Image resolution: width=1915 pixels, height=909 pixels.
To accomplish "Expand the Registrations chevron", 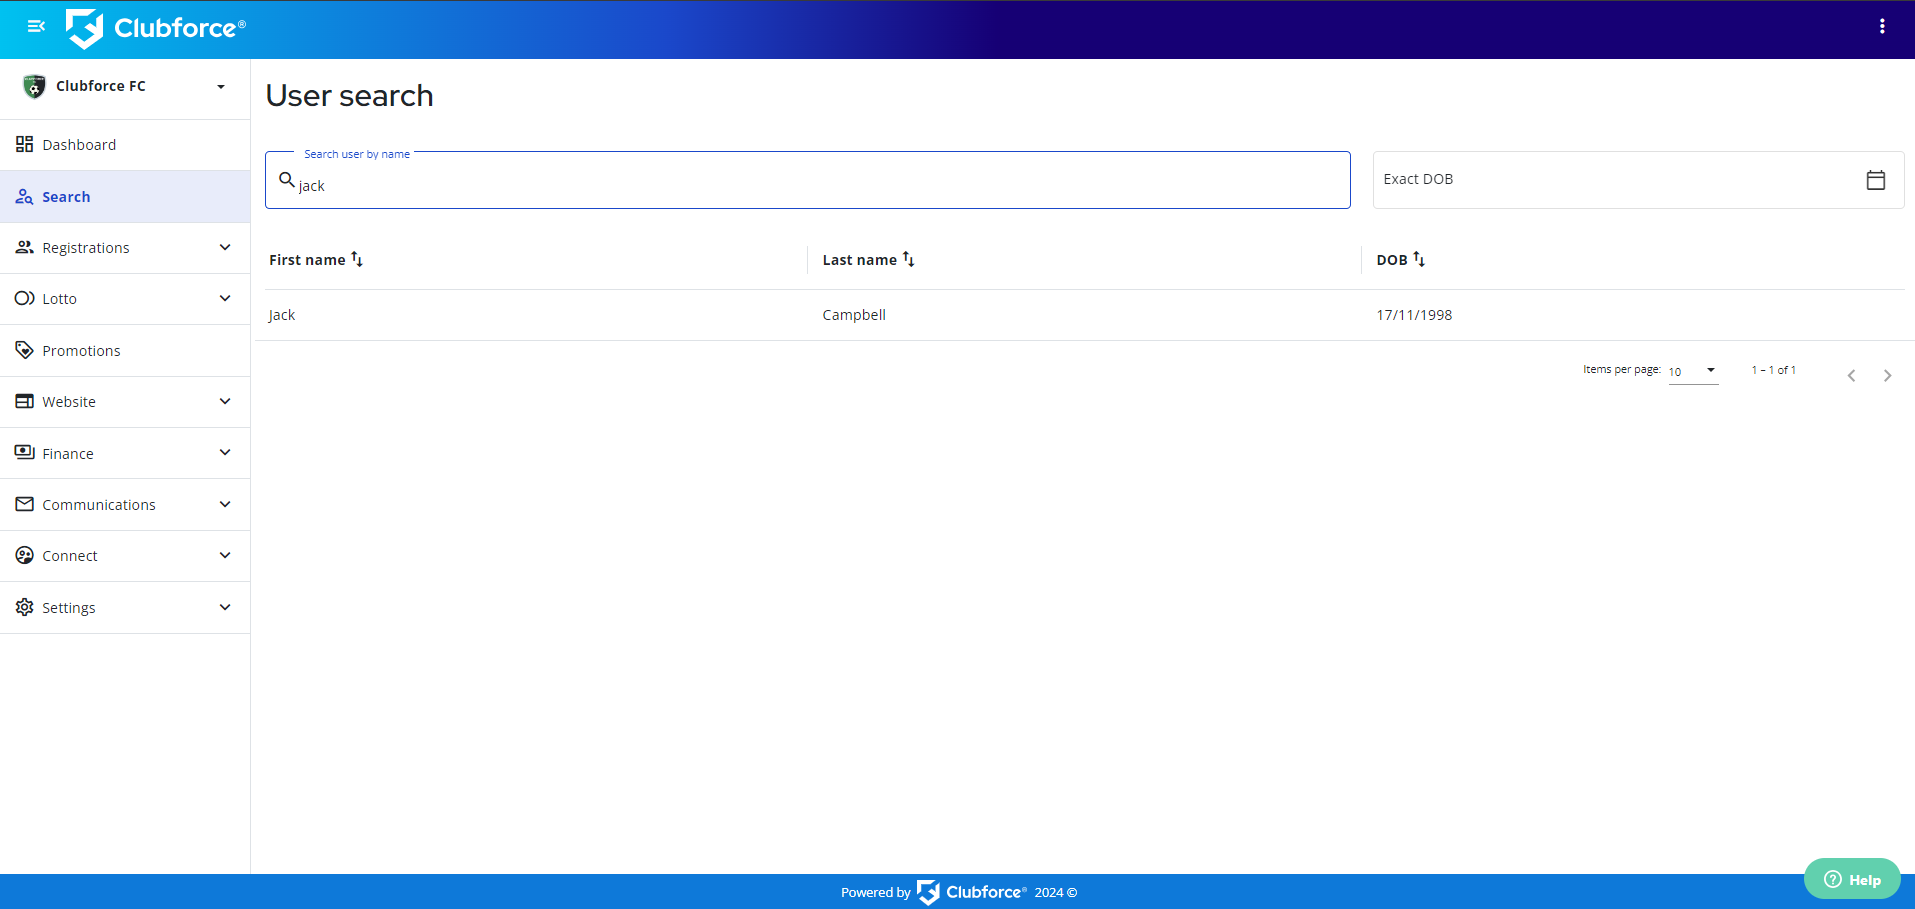I will [225, 247].
